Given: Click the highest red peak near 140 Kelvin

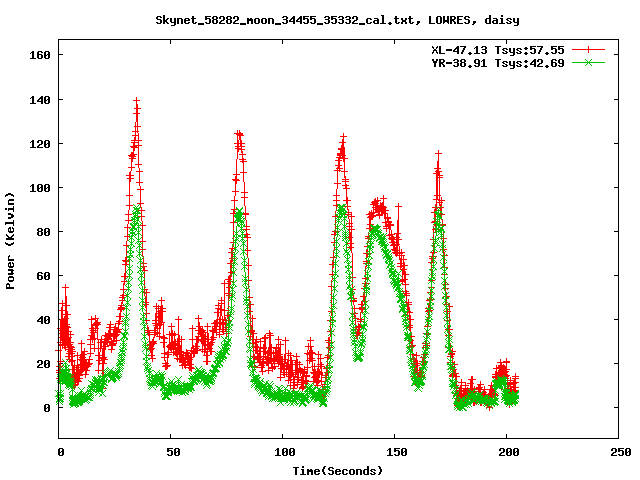Looking at the screenshot, I should click(137, 100).
